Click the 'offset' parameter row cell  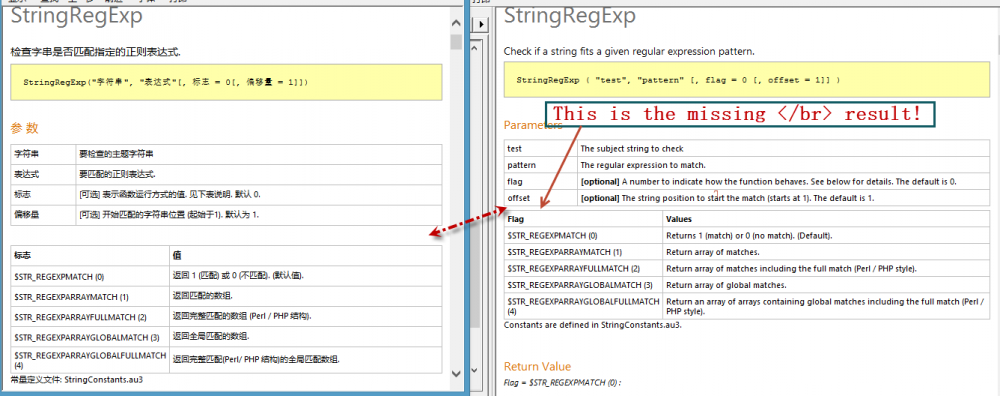[x=540, y=198]
